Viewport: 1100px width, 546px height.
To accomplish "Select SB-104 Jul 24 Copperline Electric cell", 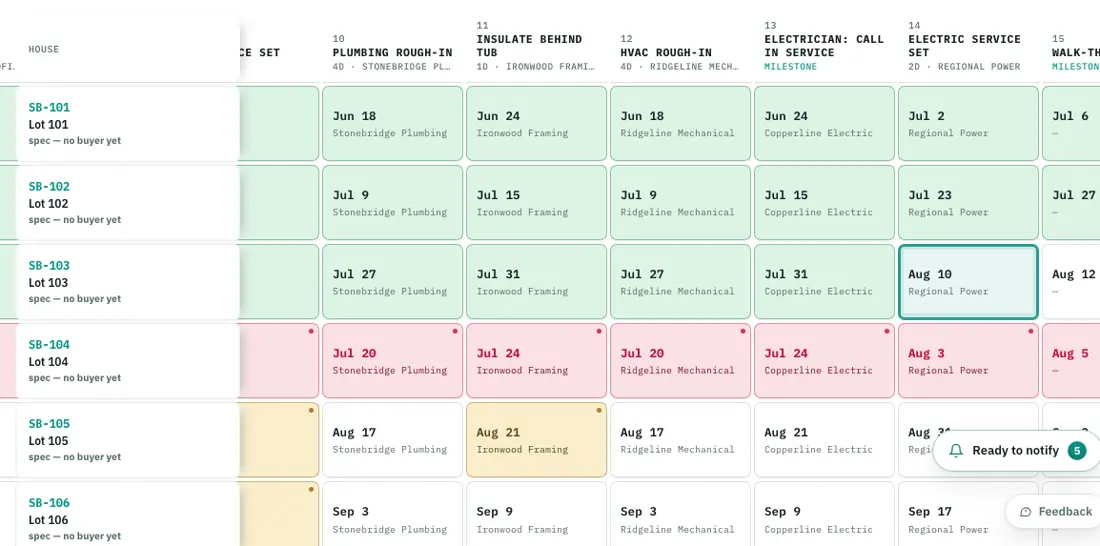I will coord(824,361).
